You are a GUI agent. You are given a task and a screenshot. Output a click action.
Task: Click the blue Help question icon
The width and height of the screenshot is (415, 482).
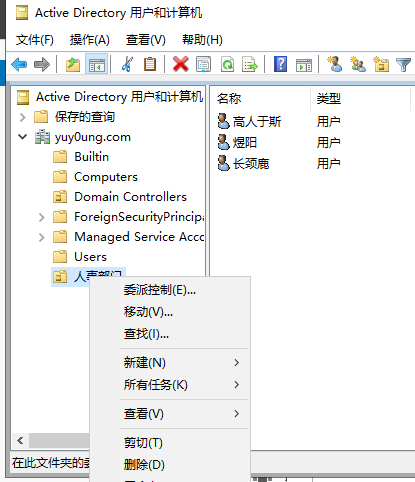click(x=280, y=64)
